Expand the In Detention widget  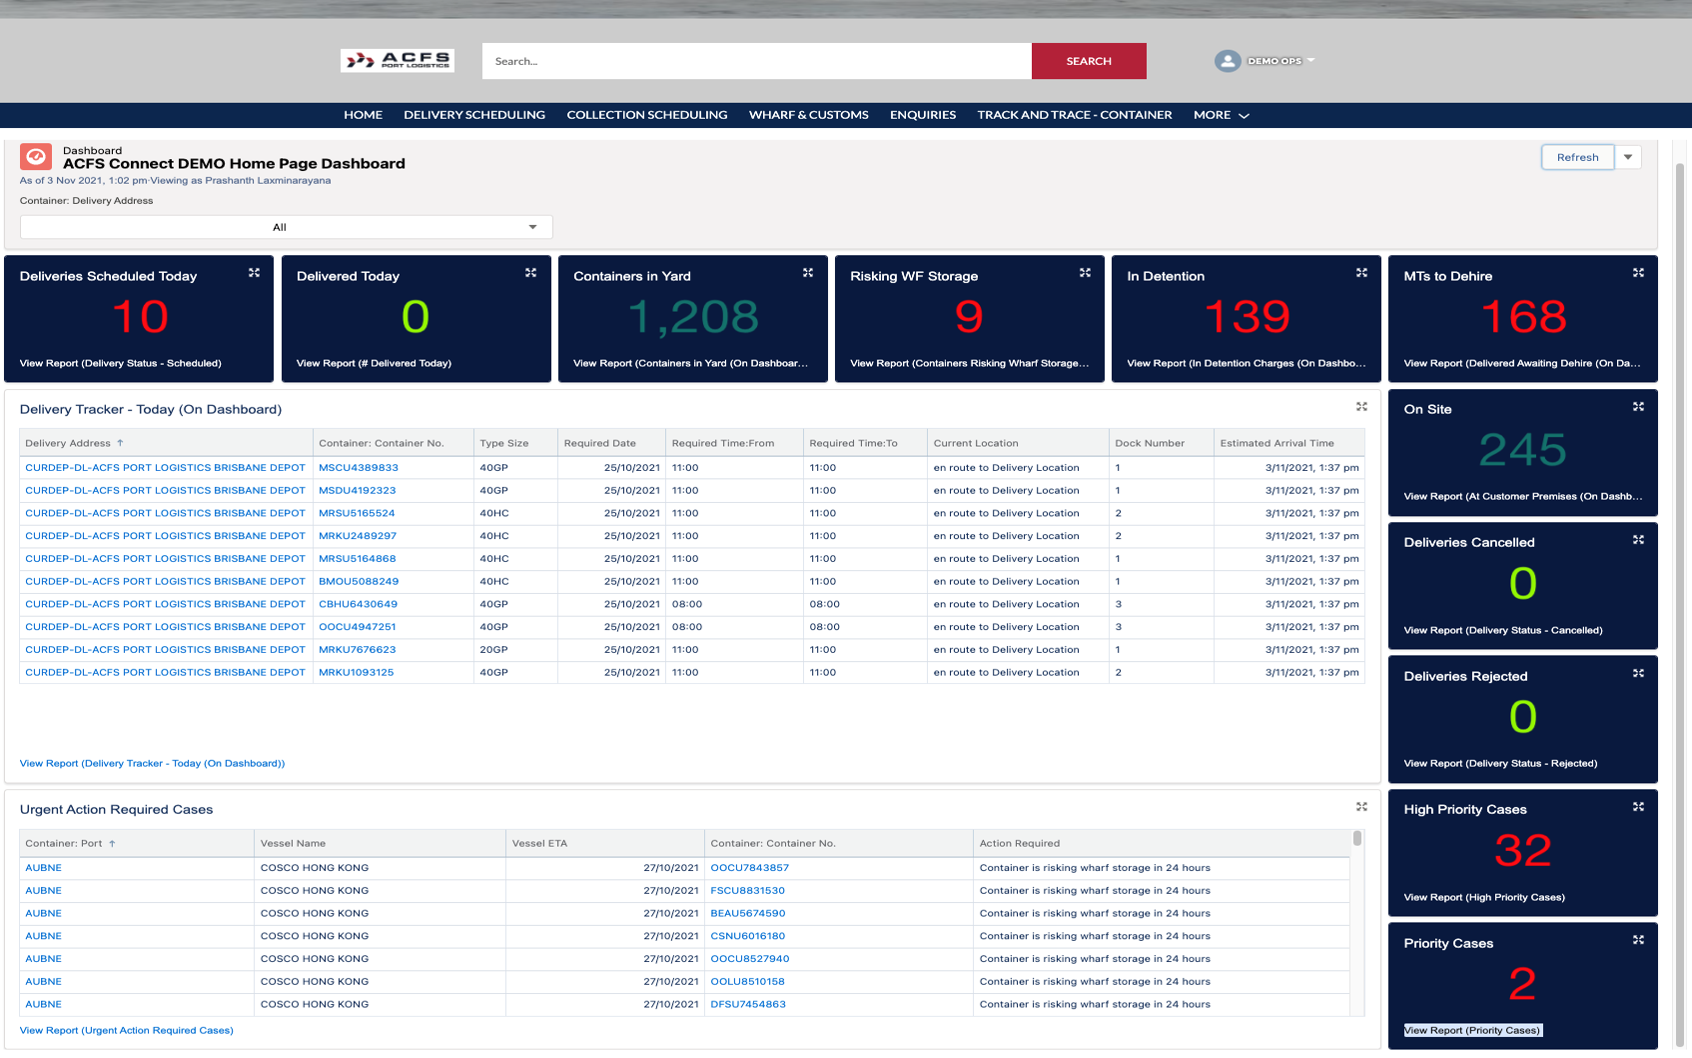[x=1361, y=273]
